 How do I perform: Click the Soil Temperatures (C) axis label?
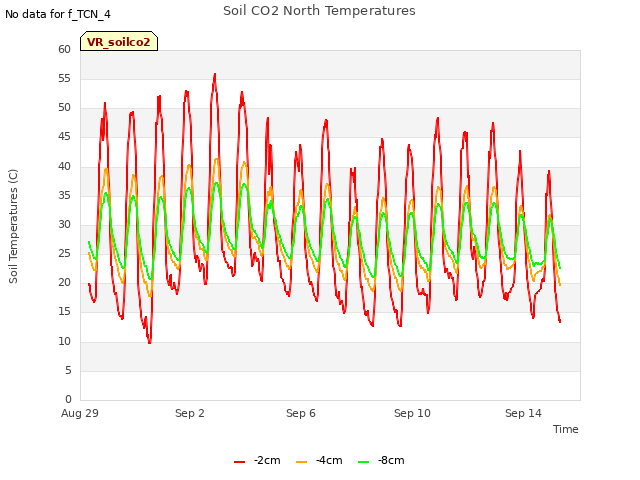pyautogui.click(x=13, y=226)
